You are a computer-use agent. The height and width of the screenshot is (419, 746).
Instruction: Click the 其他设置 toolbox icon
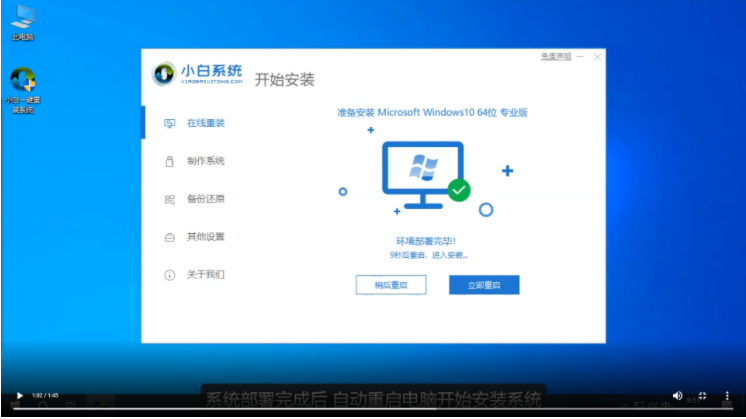(169, 237)
